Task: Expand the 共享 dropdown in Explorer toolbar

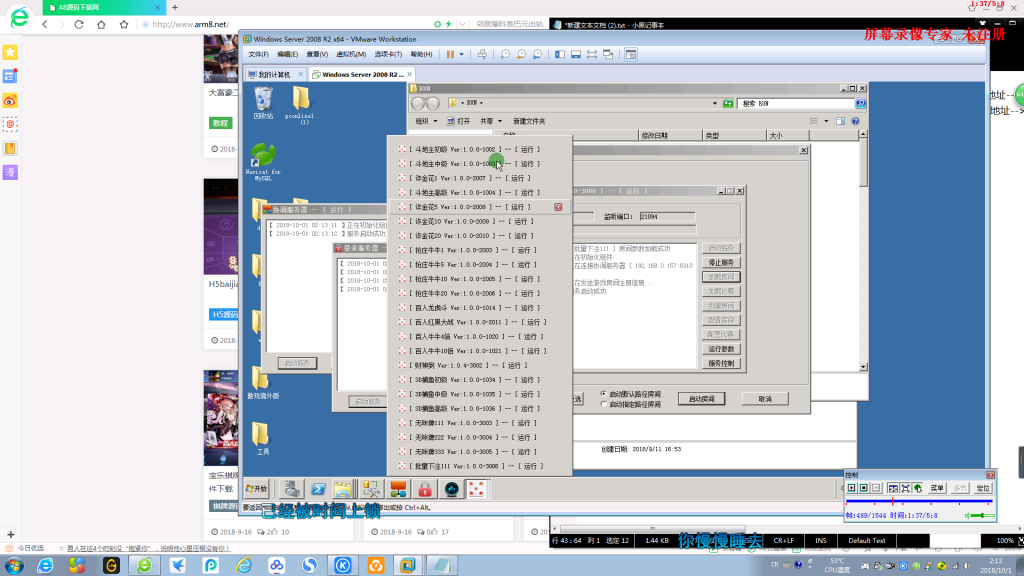Action: (490, 121)
